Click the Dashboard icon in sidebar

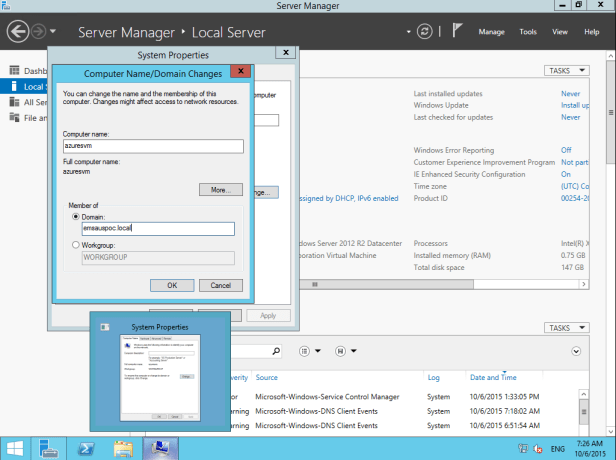click(x=15, y=71)
